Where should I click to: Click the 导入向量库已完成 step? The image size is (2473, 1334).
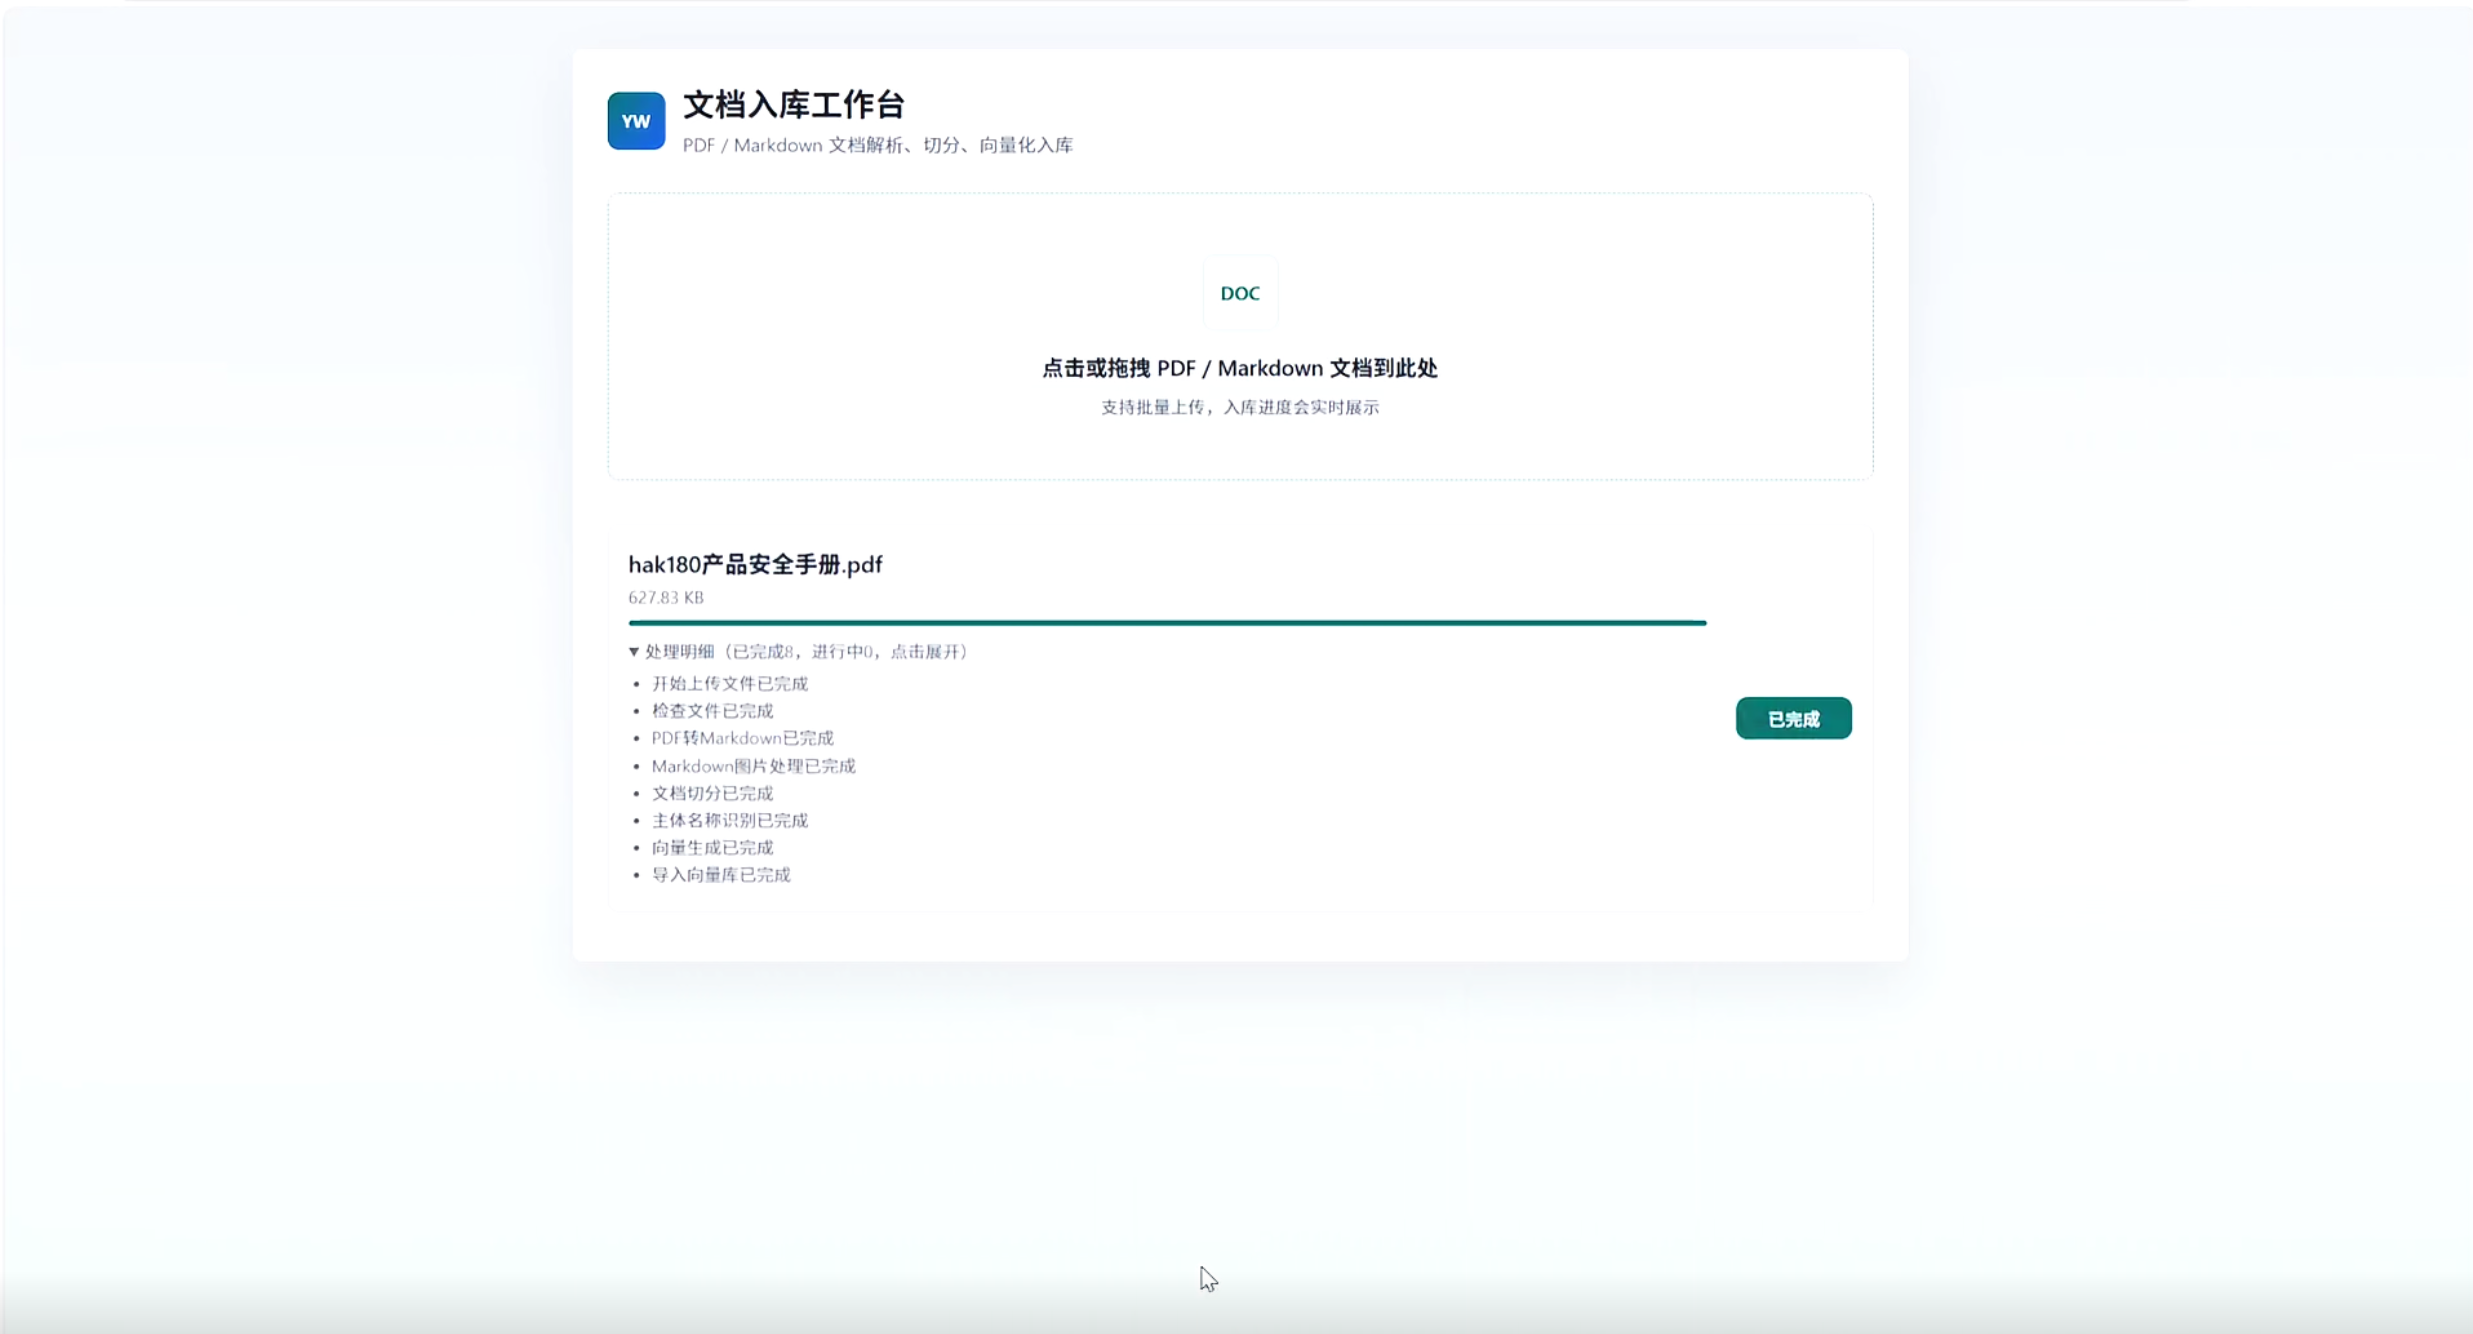click(721, 875)
